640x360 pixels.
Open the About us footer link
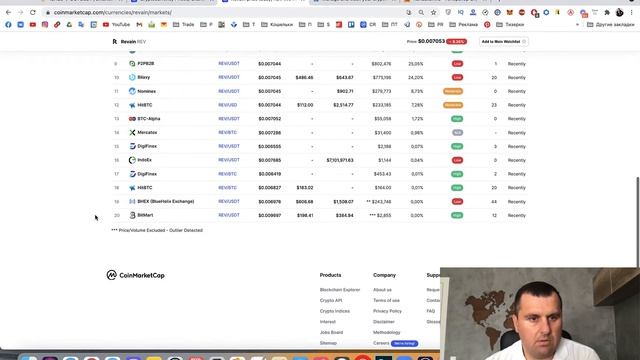tap(382, 290)
